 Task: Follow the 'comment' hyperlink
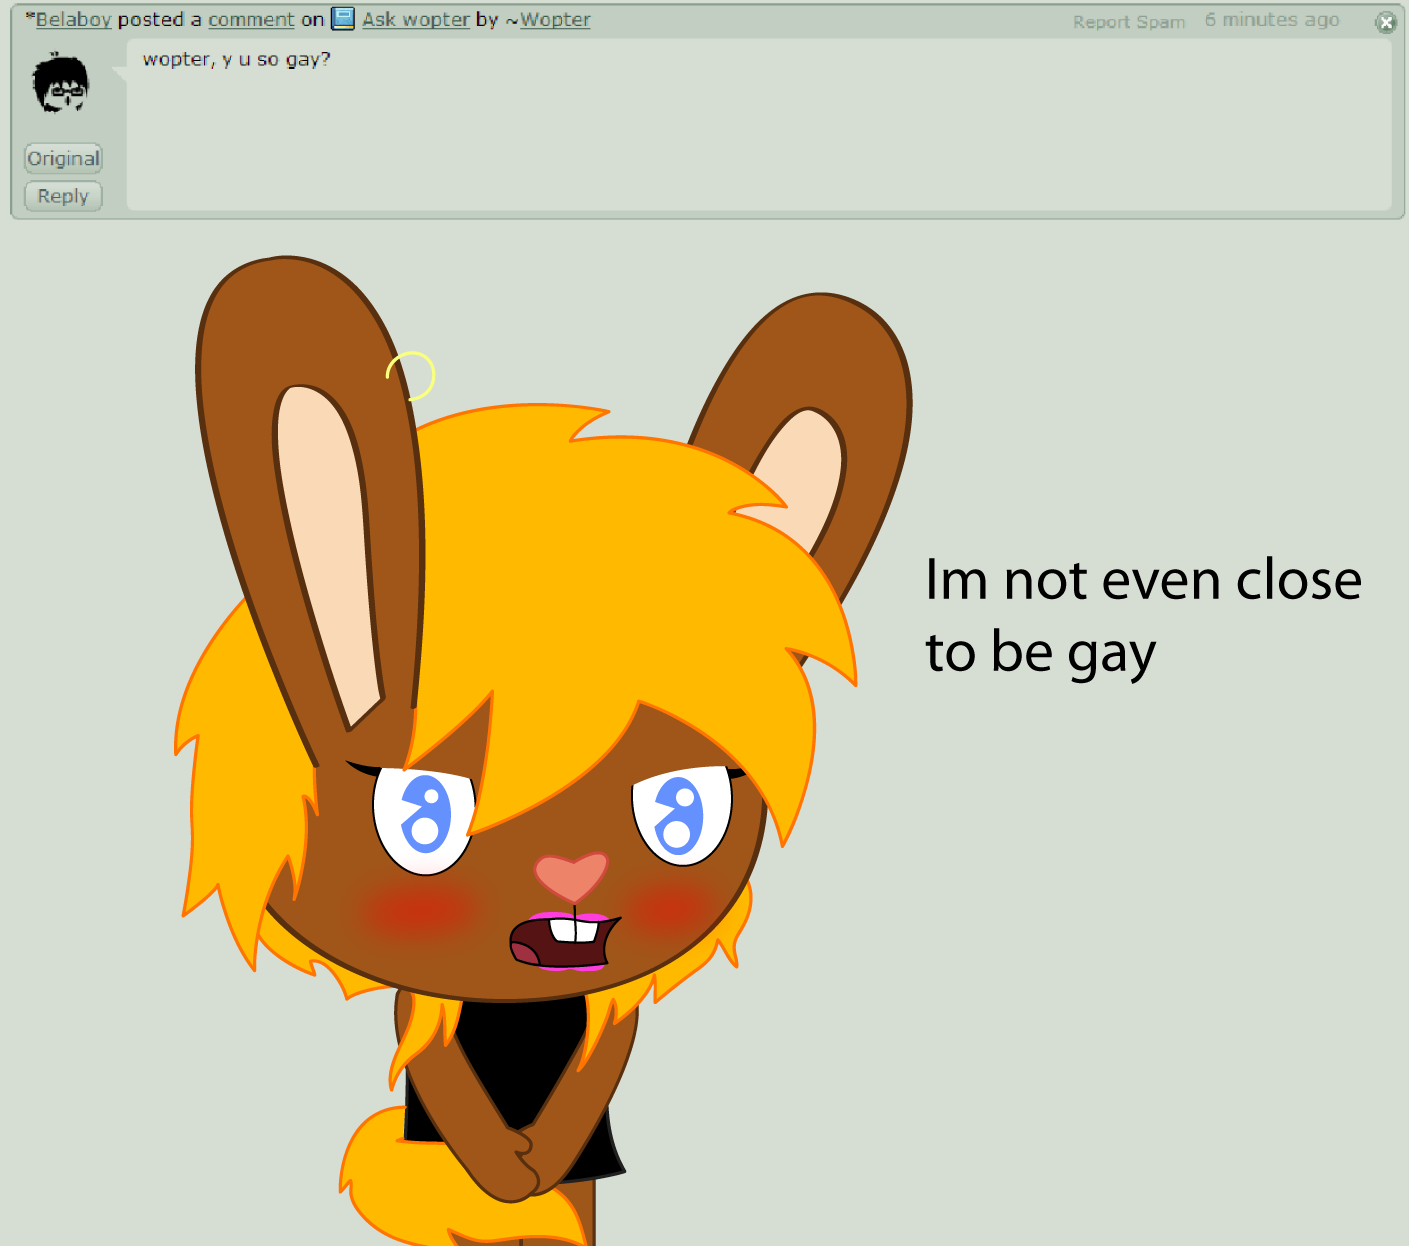coord(251,20)
